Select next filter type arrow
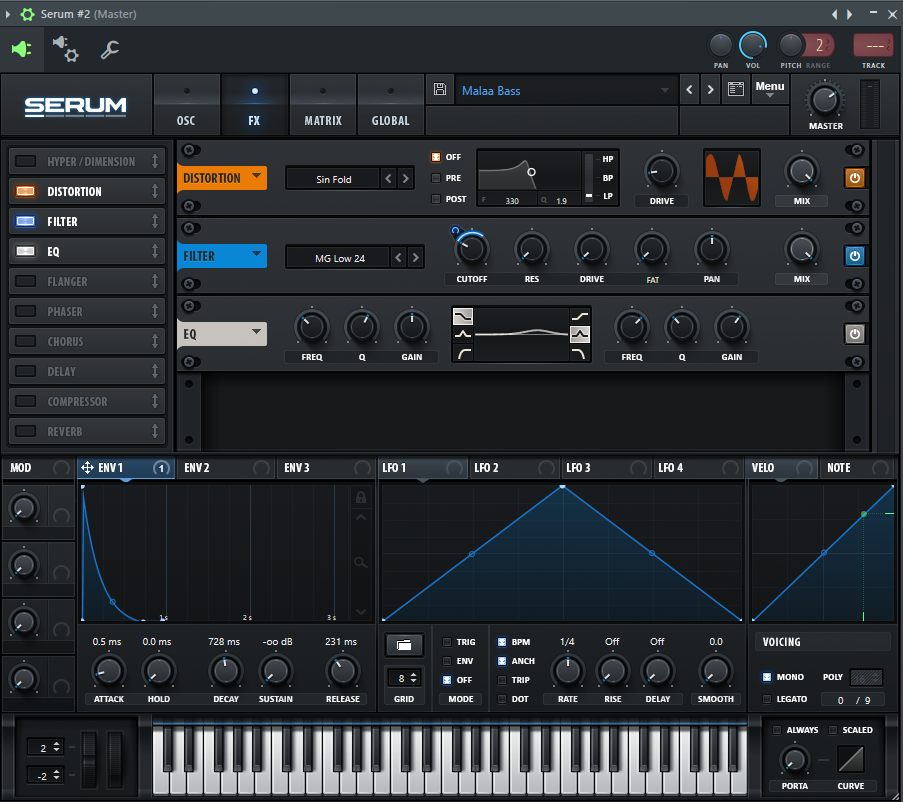 pos(415,258)
